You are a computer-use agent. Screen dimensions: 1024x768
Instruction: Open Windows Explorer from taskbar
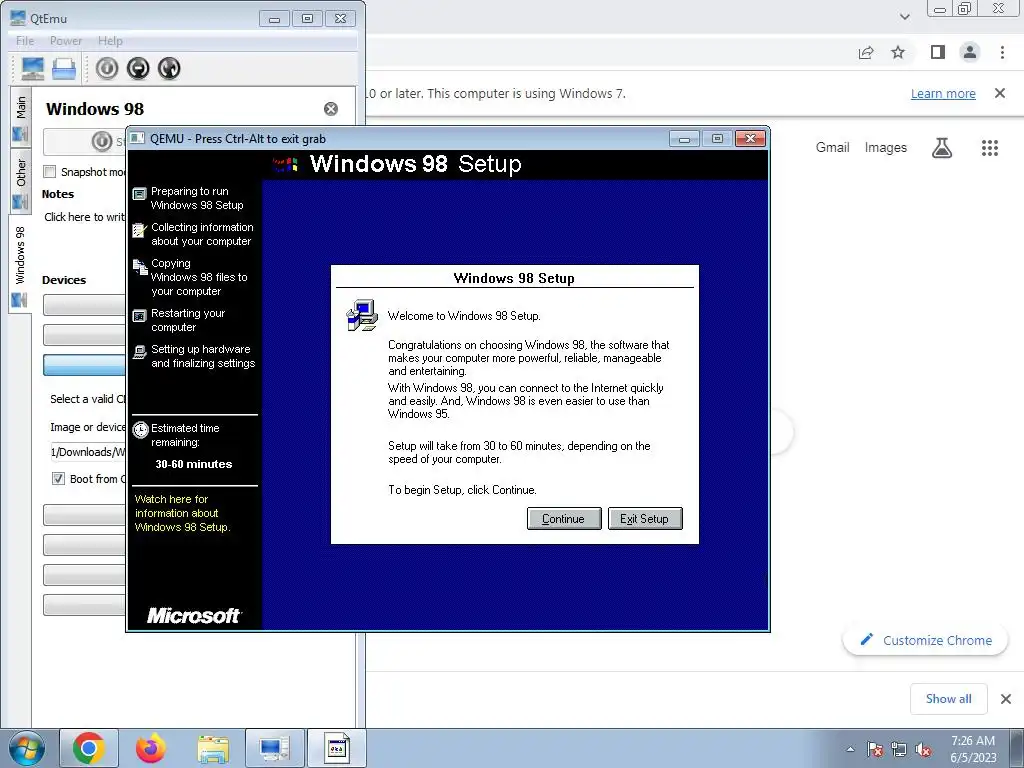point(213,749)
